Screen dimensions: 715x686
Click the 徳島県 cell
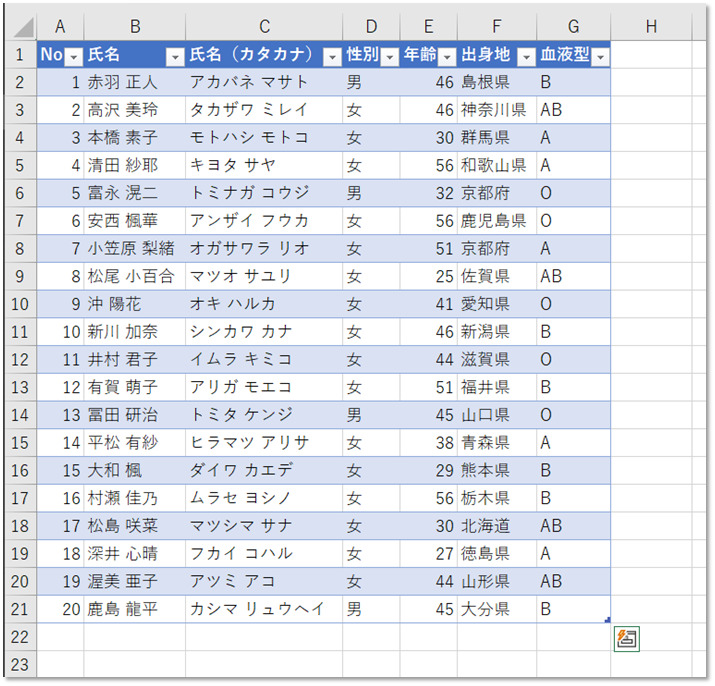click(497, 554)
